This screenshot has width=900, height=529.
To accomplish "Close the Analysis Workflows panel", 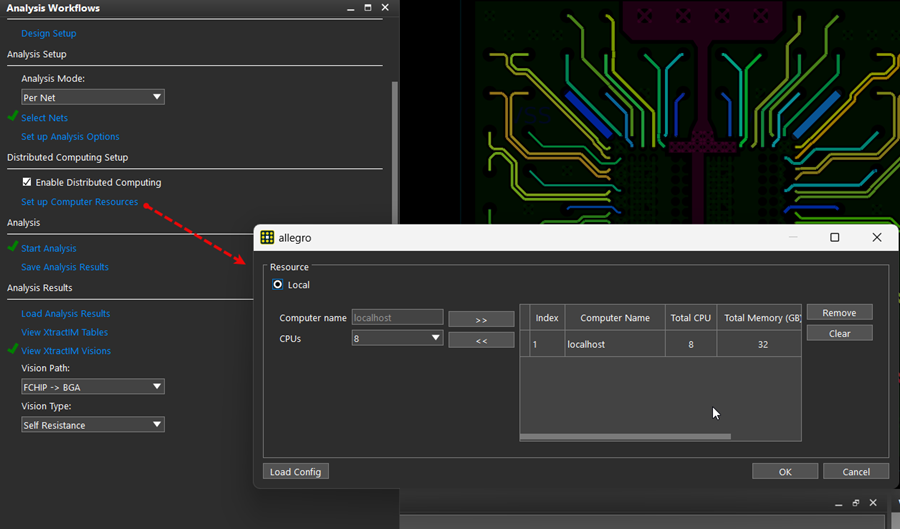I will click(x=385, y=8).
